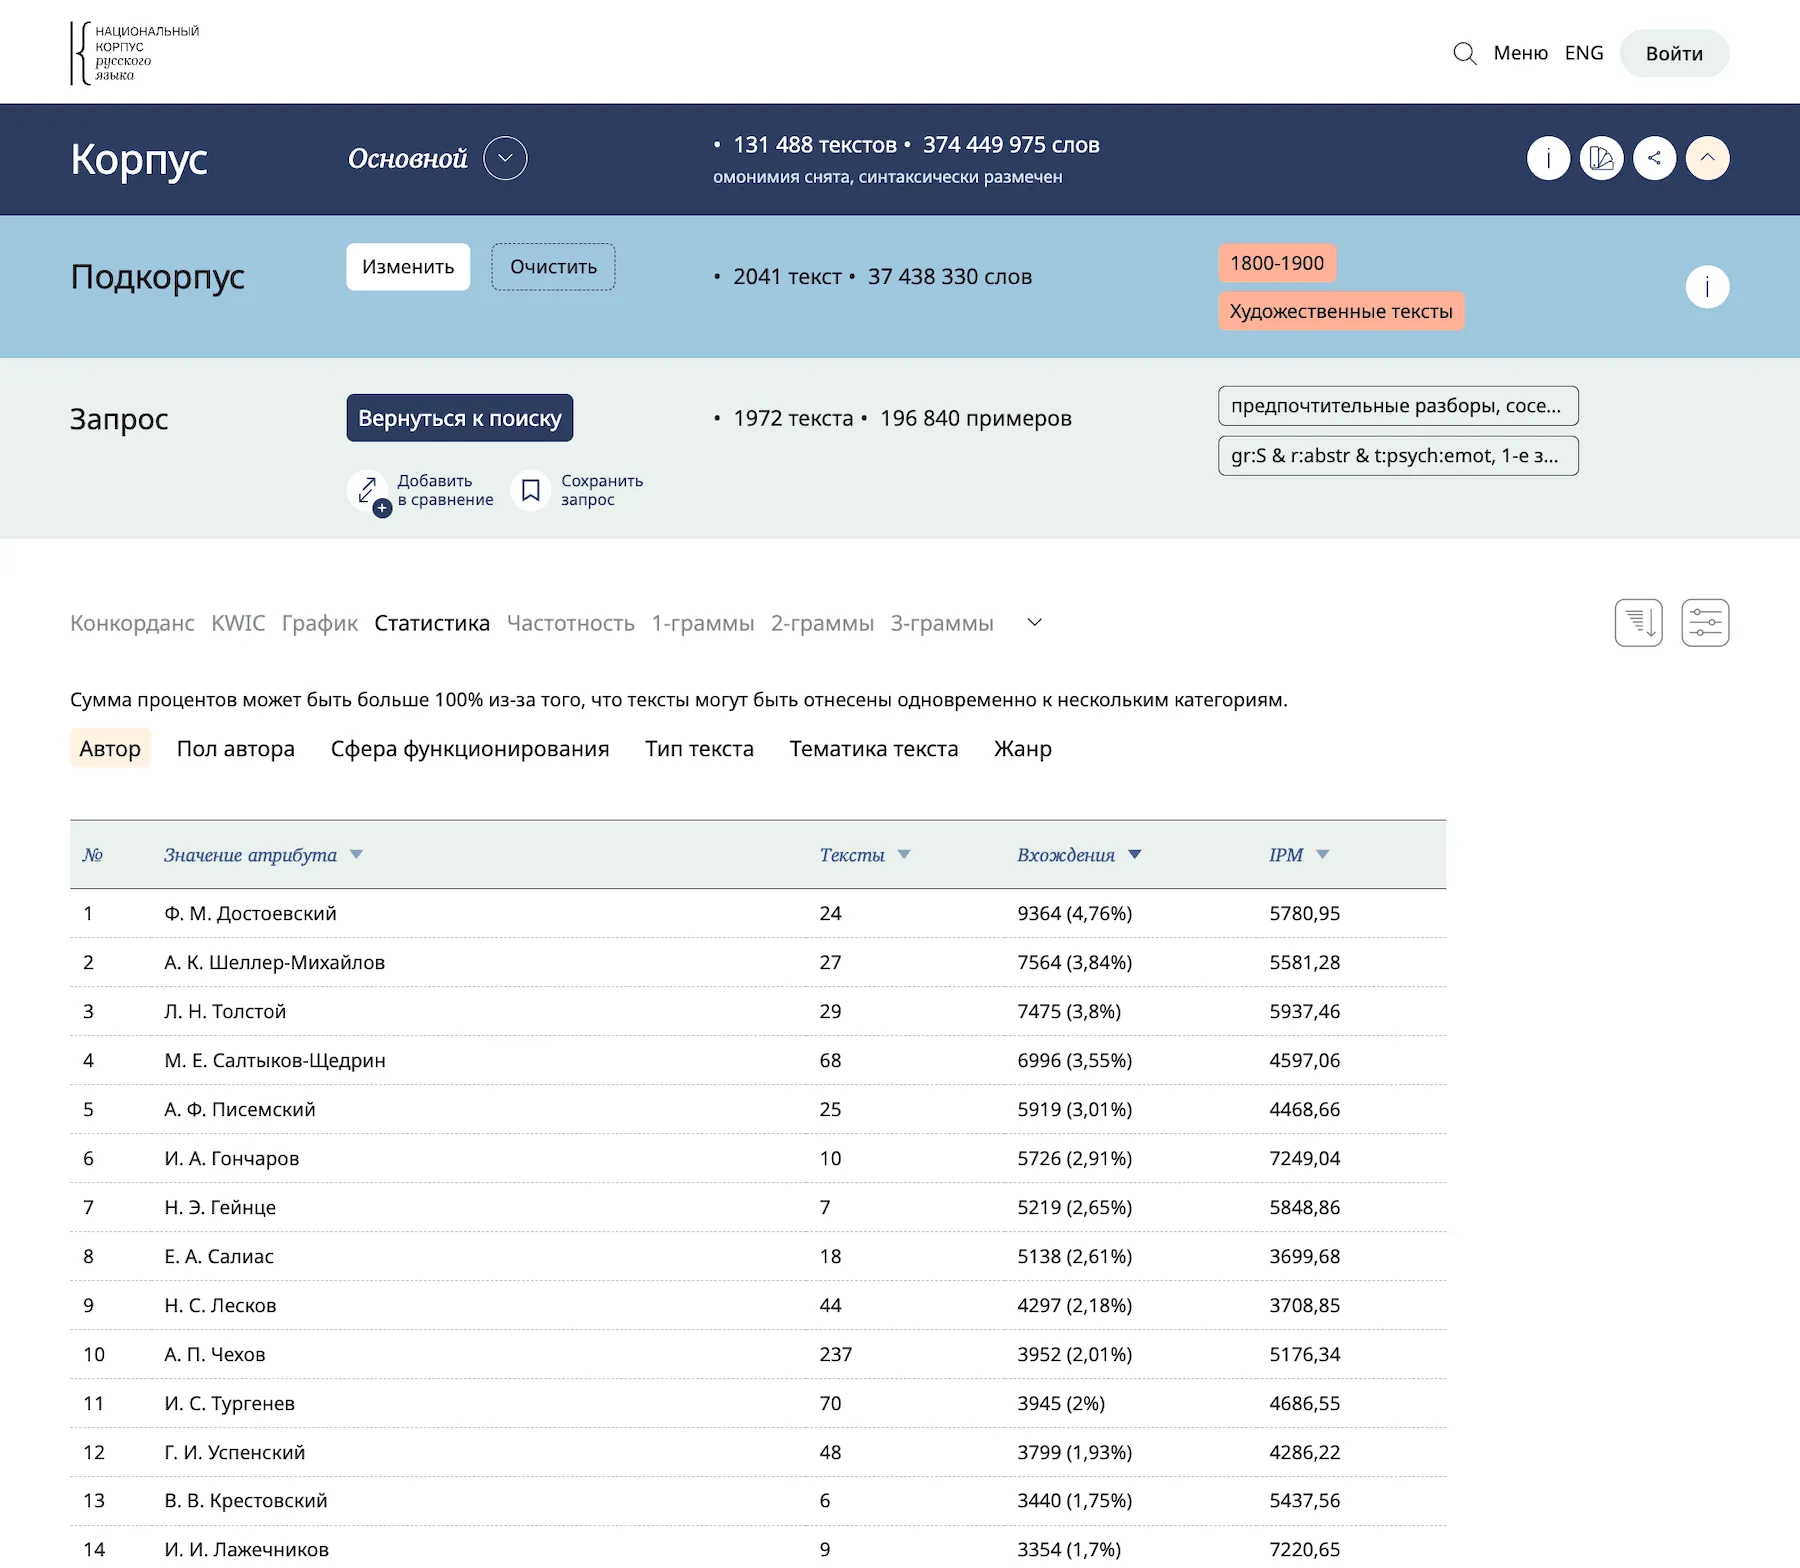Select the Сфера функционирования attribute tab

(470, 749)
